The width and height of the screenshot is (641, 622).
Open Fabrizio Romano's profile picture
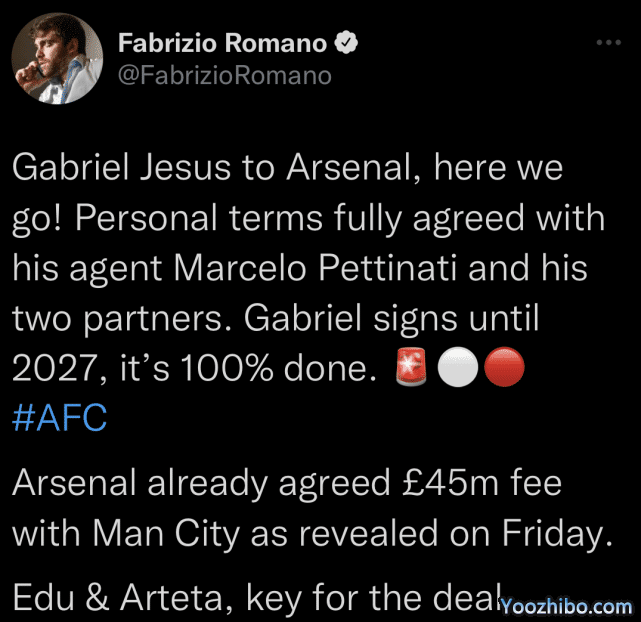tap(60, 62)
